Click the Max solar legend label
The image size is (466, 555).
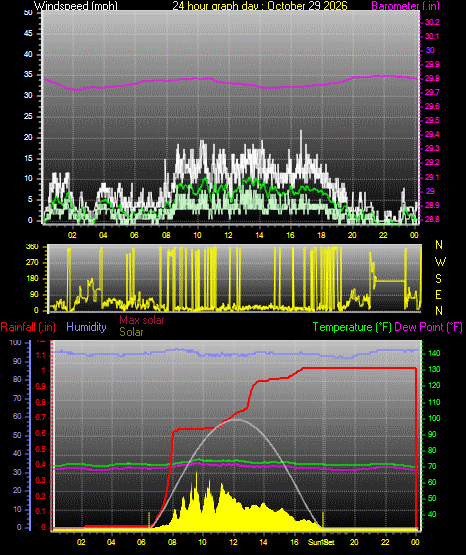(x=142, y=320)
